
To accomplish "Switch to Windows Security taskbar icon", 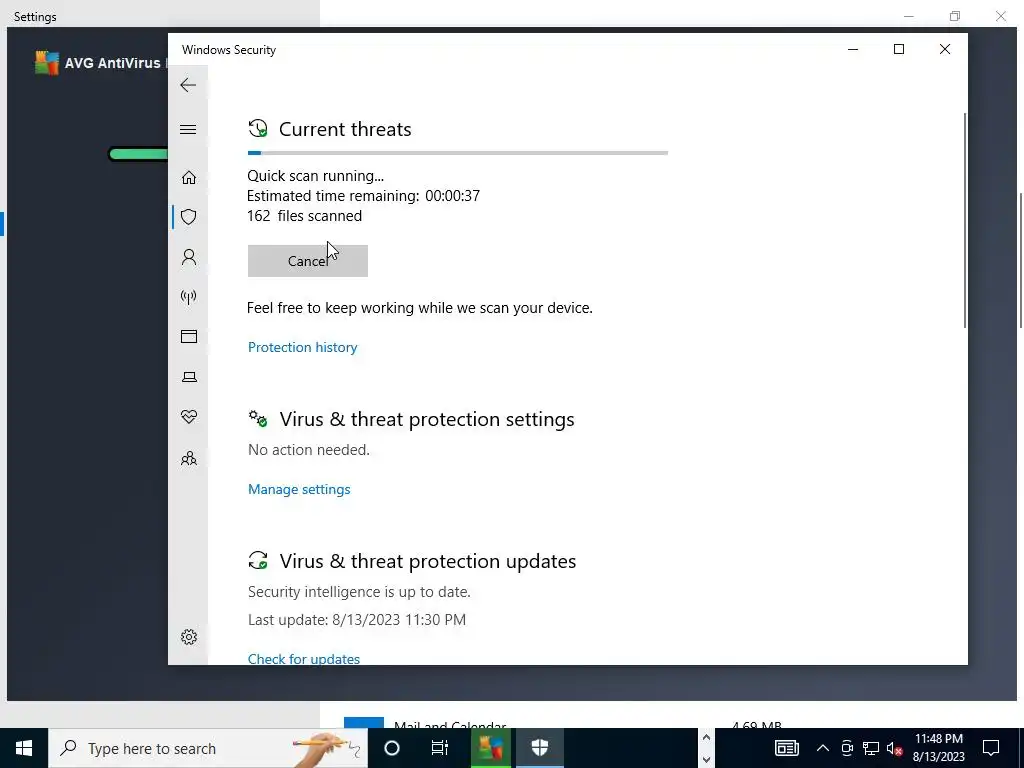I will click(x=539, y=748).
